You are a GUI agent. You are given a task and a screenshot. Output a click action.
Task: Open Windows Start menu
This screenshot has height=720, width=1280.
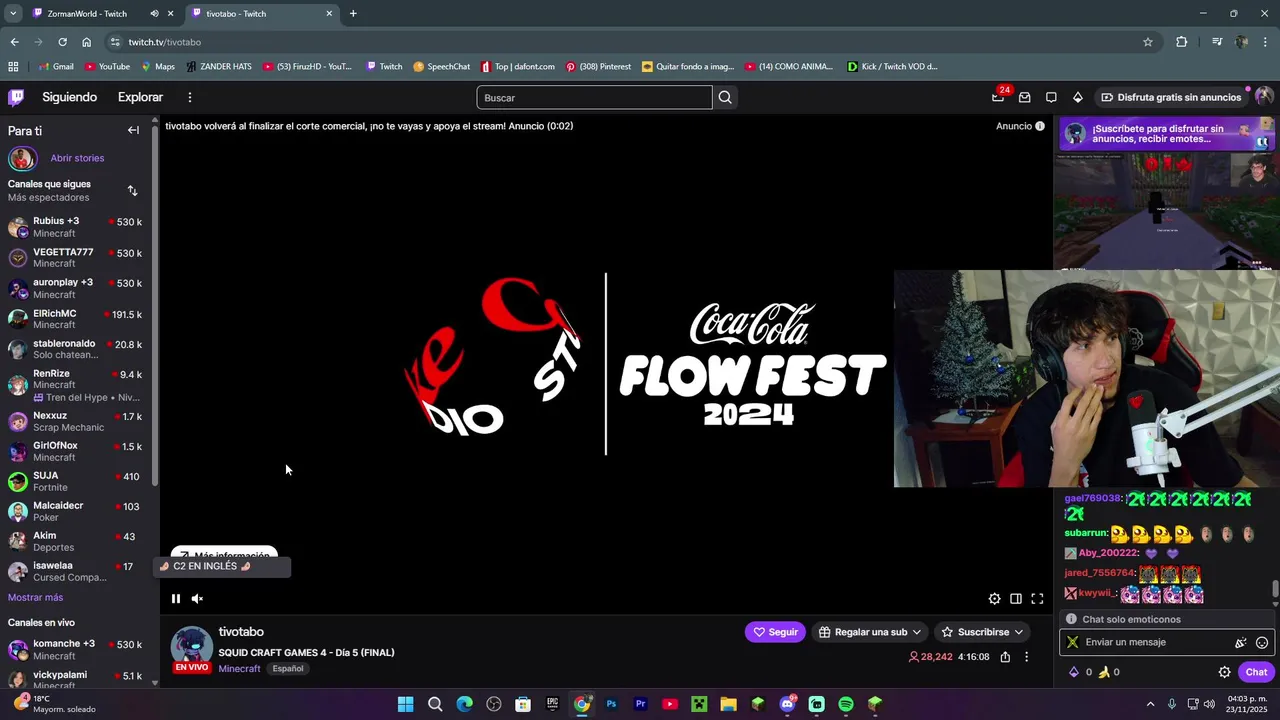pyautogui.click(x=405, y=704)
